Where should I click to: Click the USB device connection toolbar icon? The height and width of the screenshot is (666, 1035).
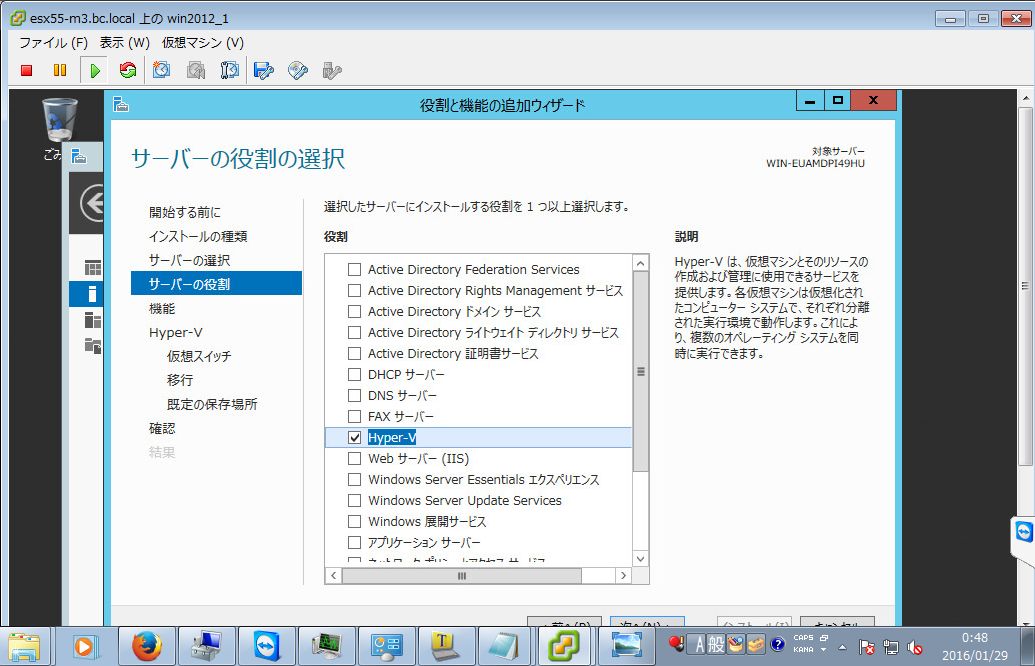[x=332, y=71]
